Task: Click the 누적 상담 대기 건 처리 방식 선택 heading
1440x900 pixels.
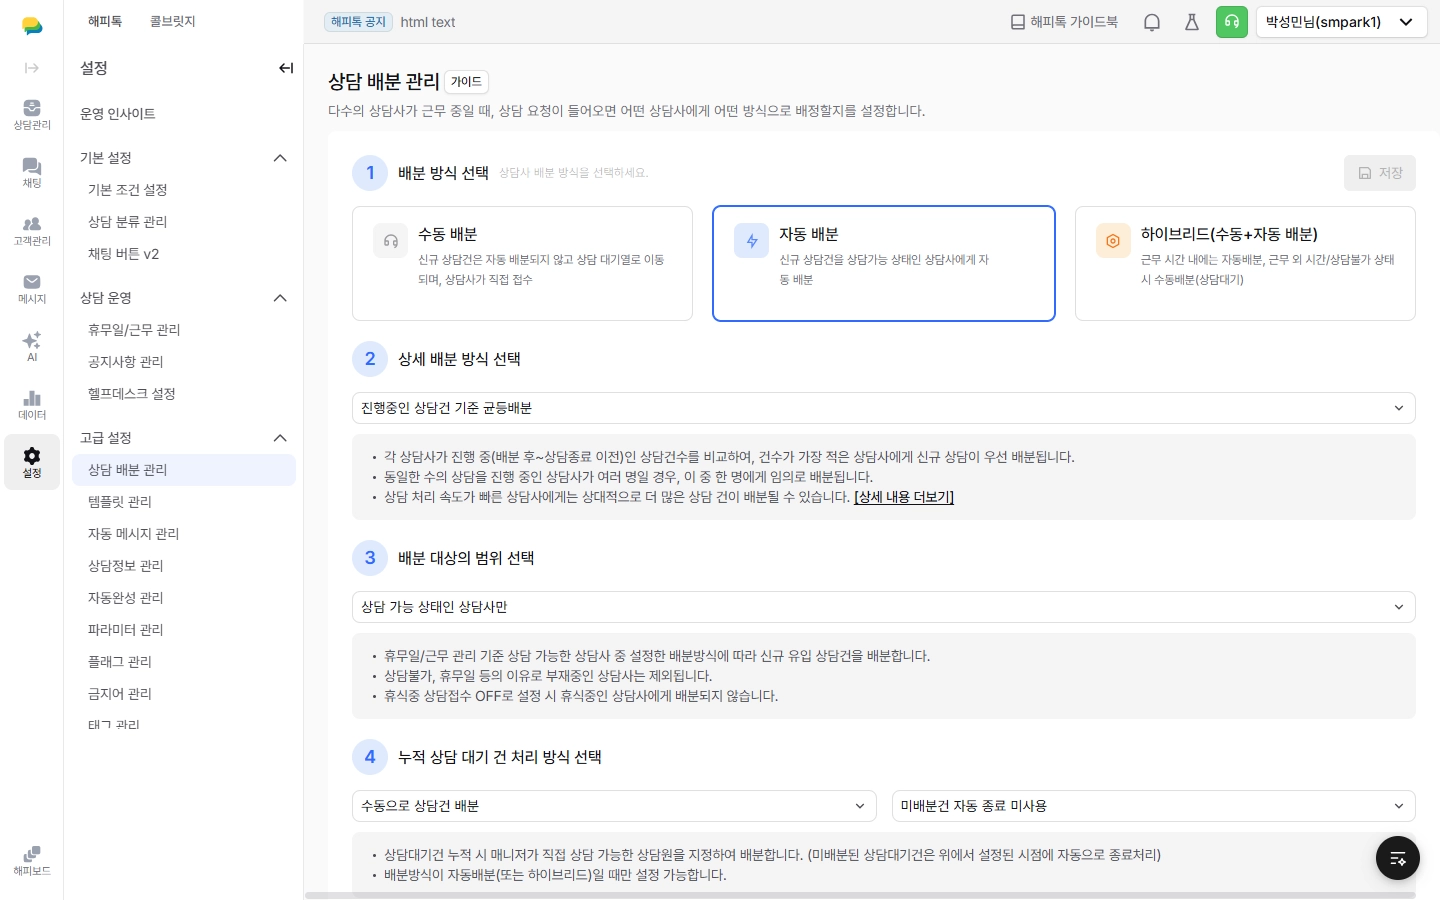Action: [500, 757]
